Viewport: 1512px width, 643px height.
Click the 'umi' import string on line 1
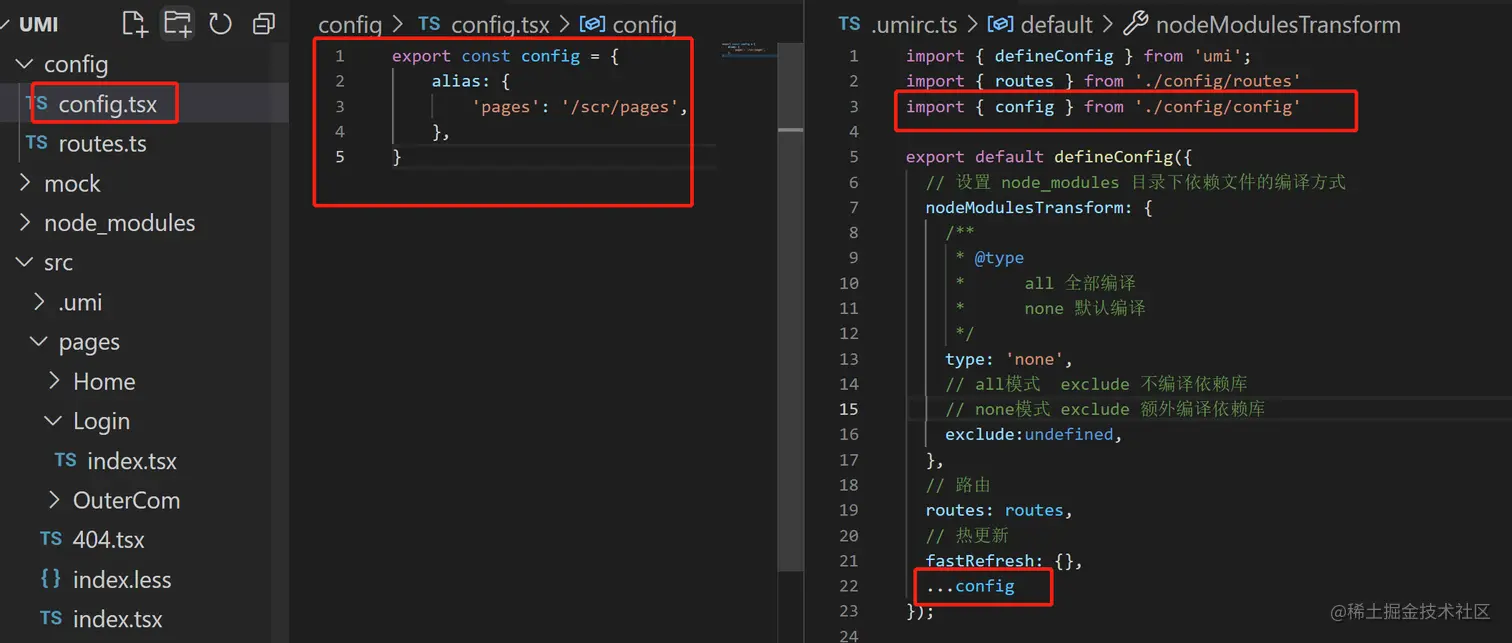click(1216, 56)
